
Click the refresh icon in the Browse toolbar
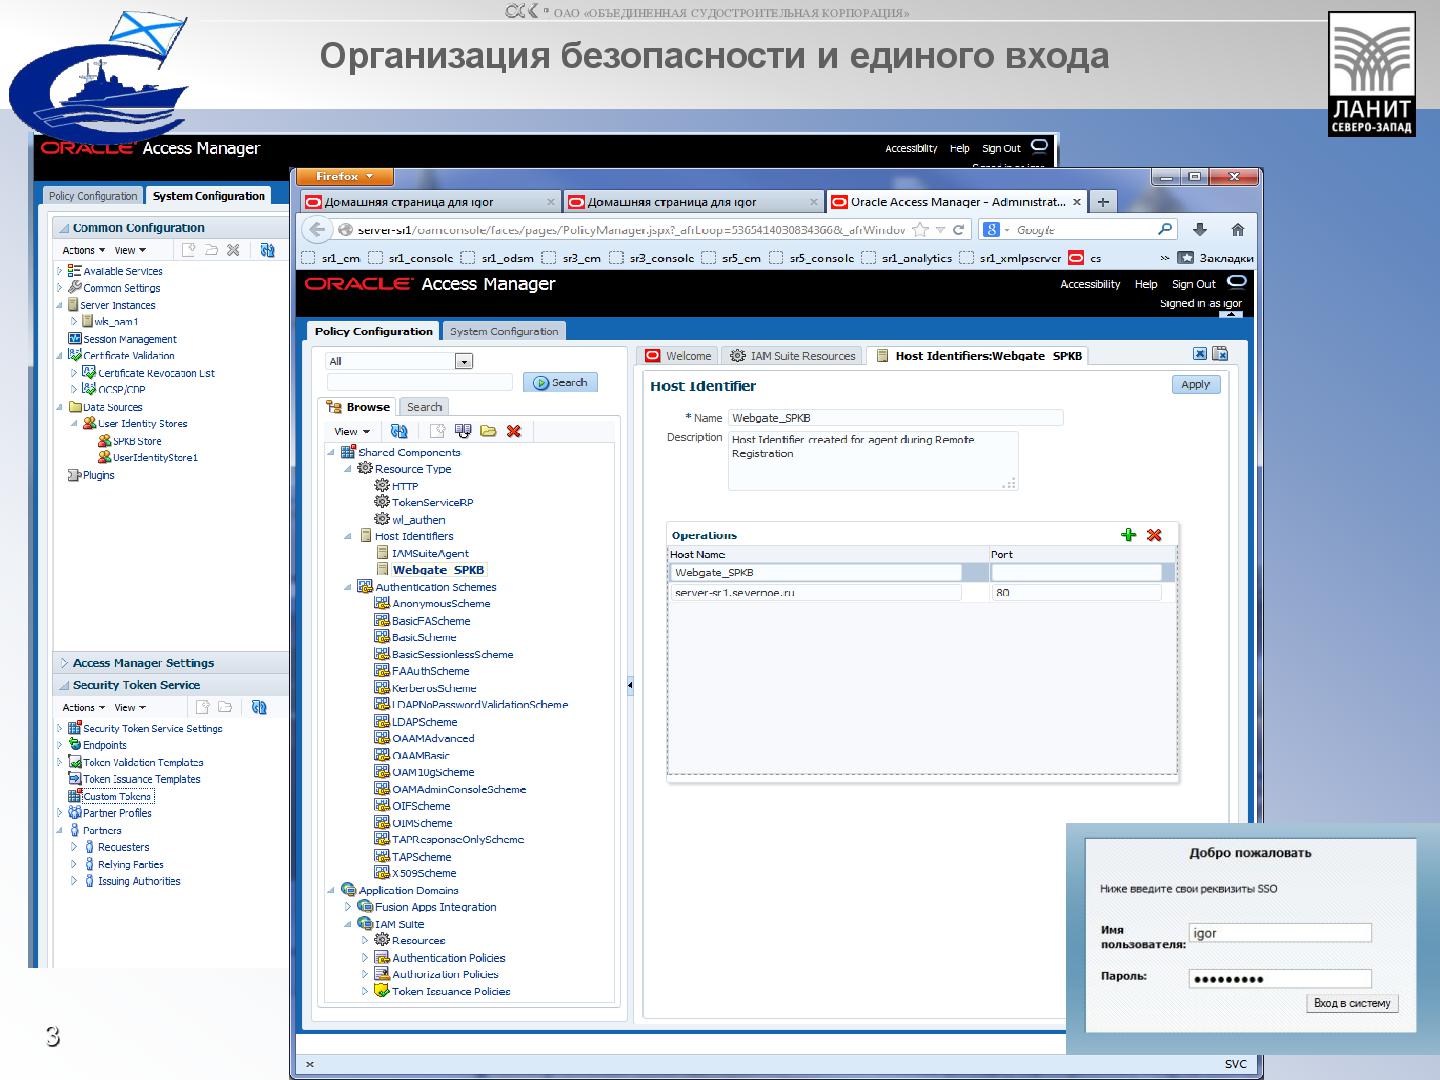(399, 431)
